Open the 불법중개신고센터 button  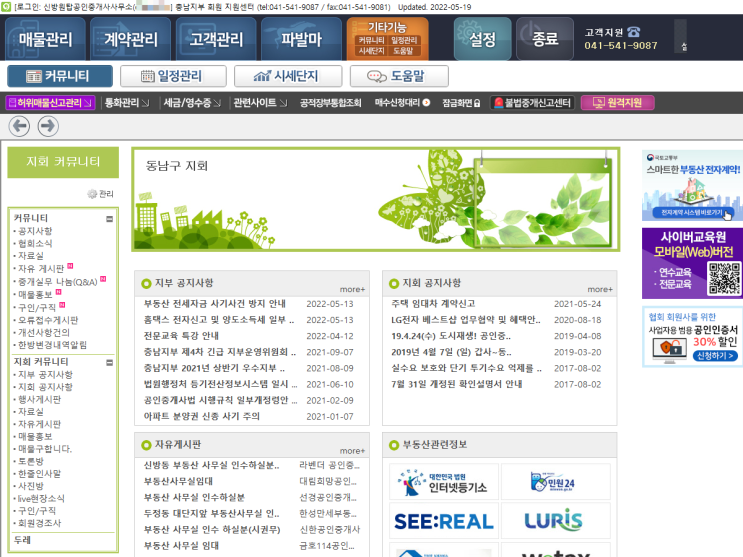coord(533,102)
